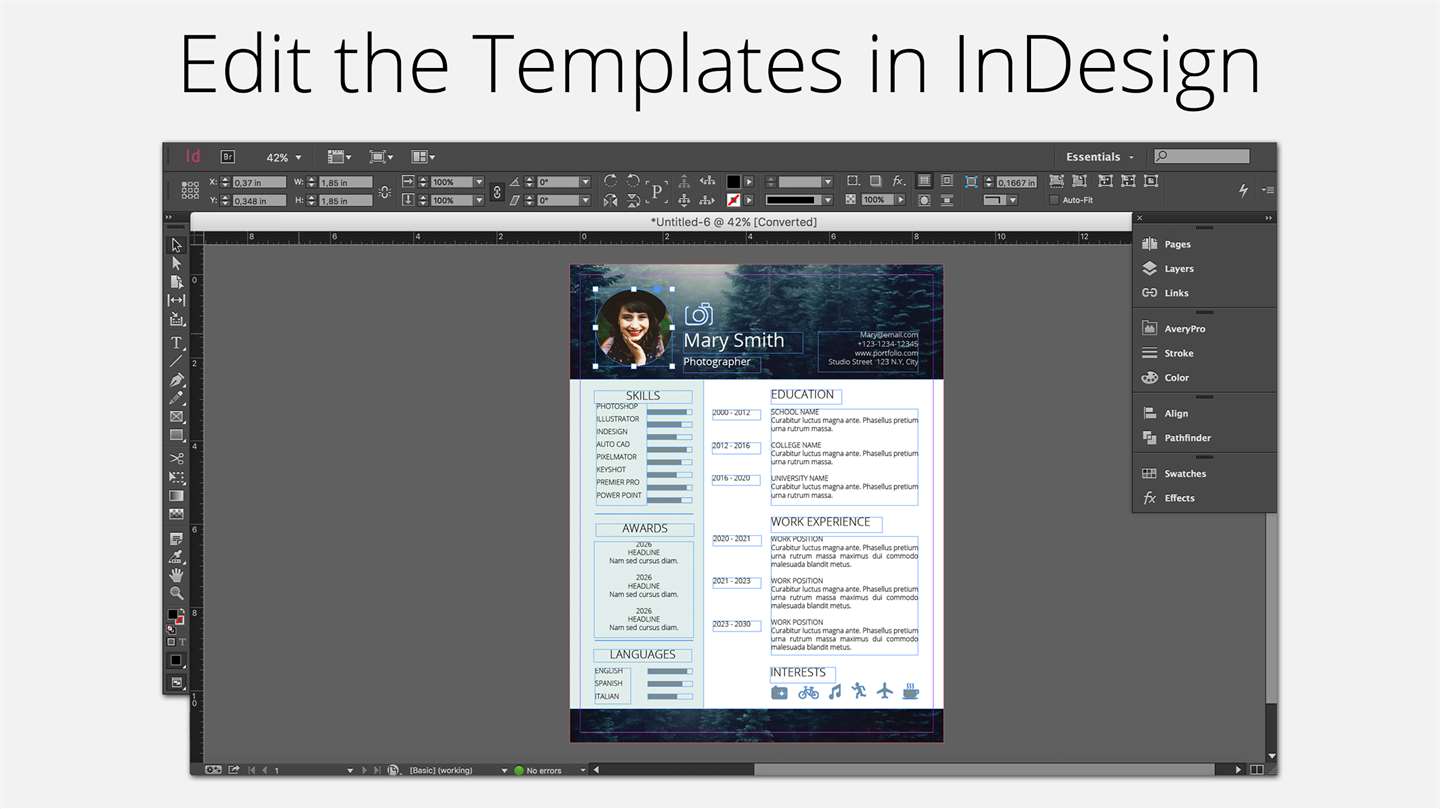Select the Note tool

(x=176, y=539)
